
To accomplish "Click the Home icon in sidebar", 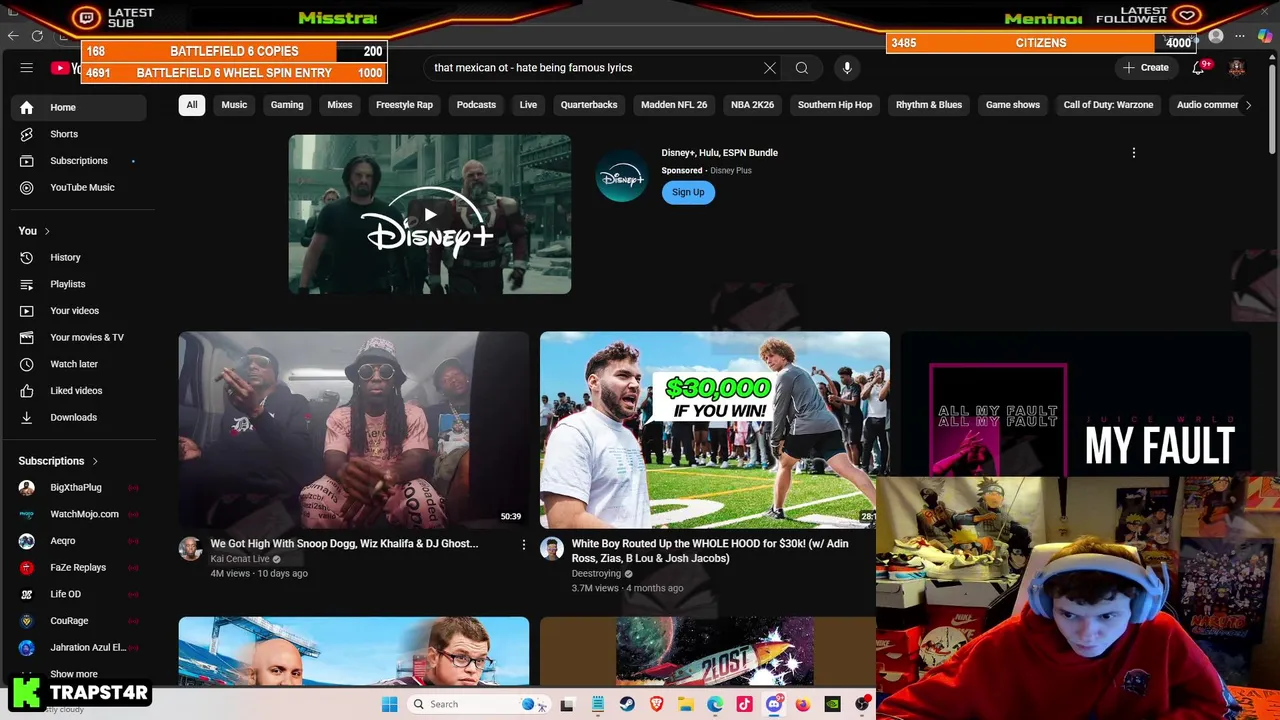I will click(x=27, y=107).
